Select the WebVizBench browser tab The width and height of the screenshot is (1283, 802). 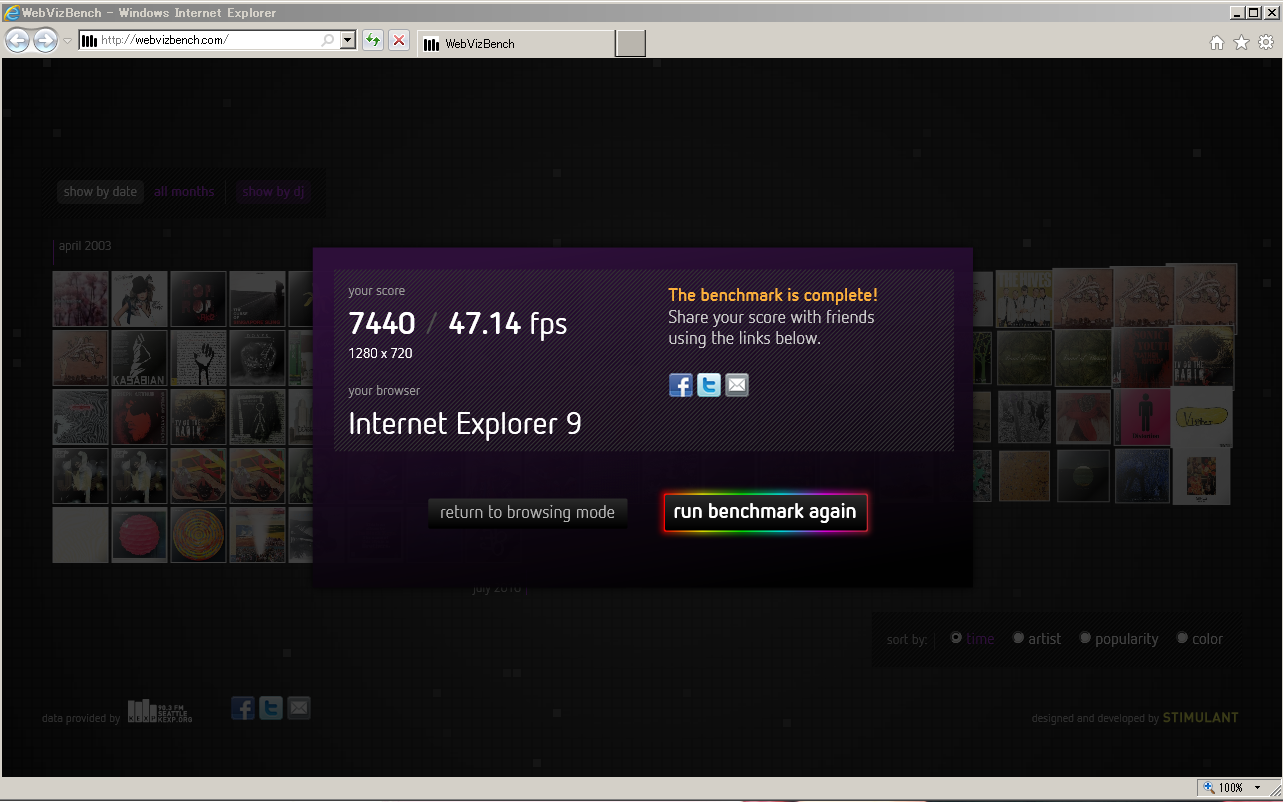pyautogui.click(x=516, y=44)
